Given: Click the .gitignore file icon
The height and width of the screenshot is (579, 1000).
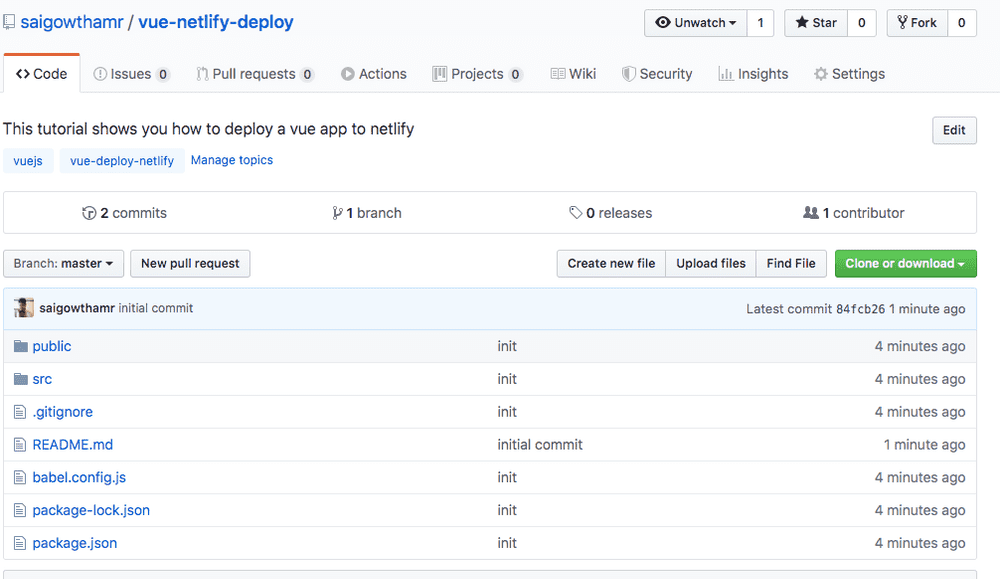Looking at the screenshot, I should [x=20, y=412].
